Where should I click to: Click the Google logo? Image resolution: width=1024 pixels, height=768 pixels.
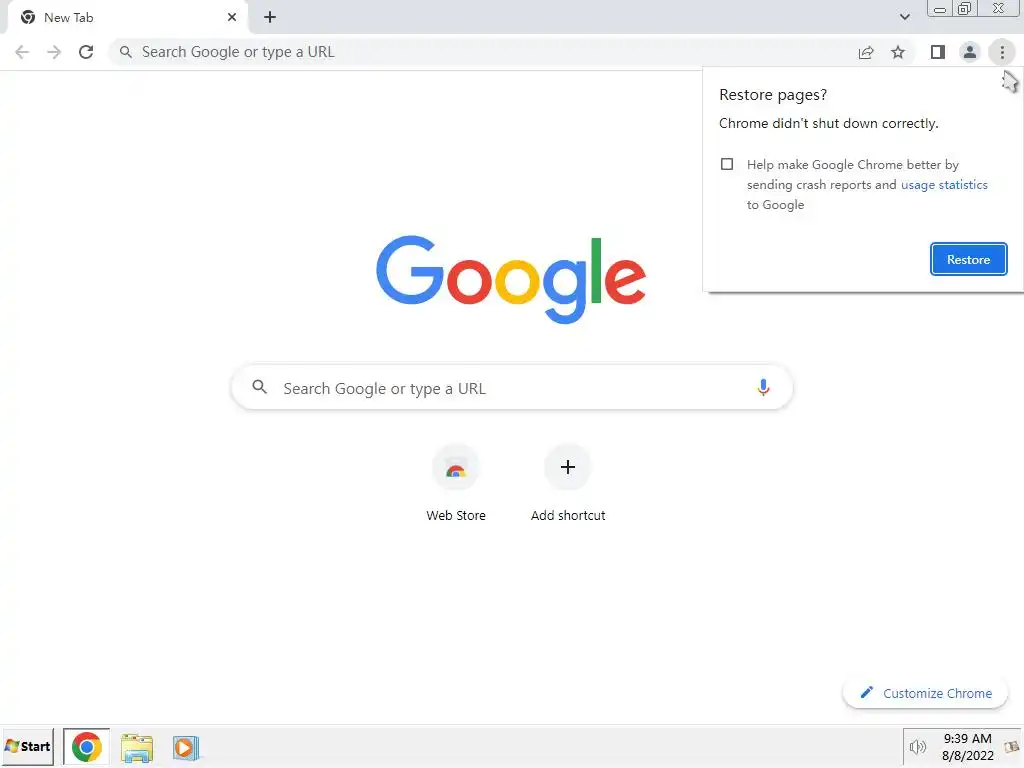coord(511,280)
